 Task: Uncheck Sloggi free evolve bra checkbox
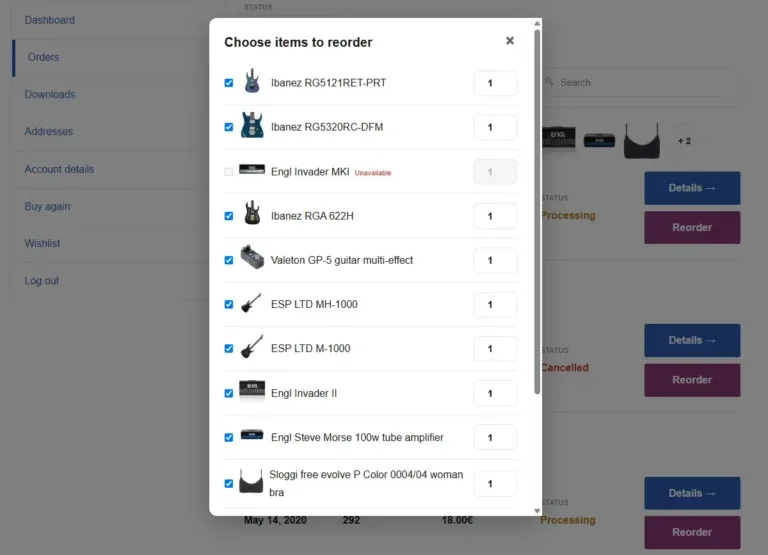point(229,483)
